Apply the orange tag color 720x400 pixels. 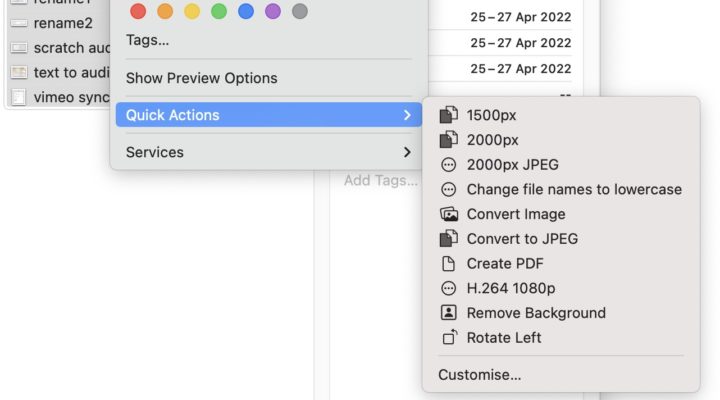[165, 11]
